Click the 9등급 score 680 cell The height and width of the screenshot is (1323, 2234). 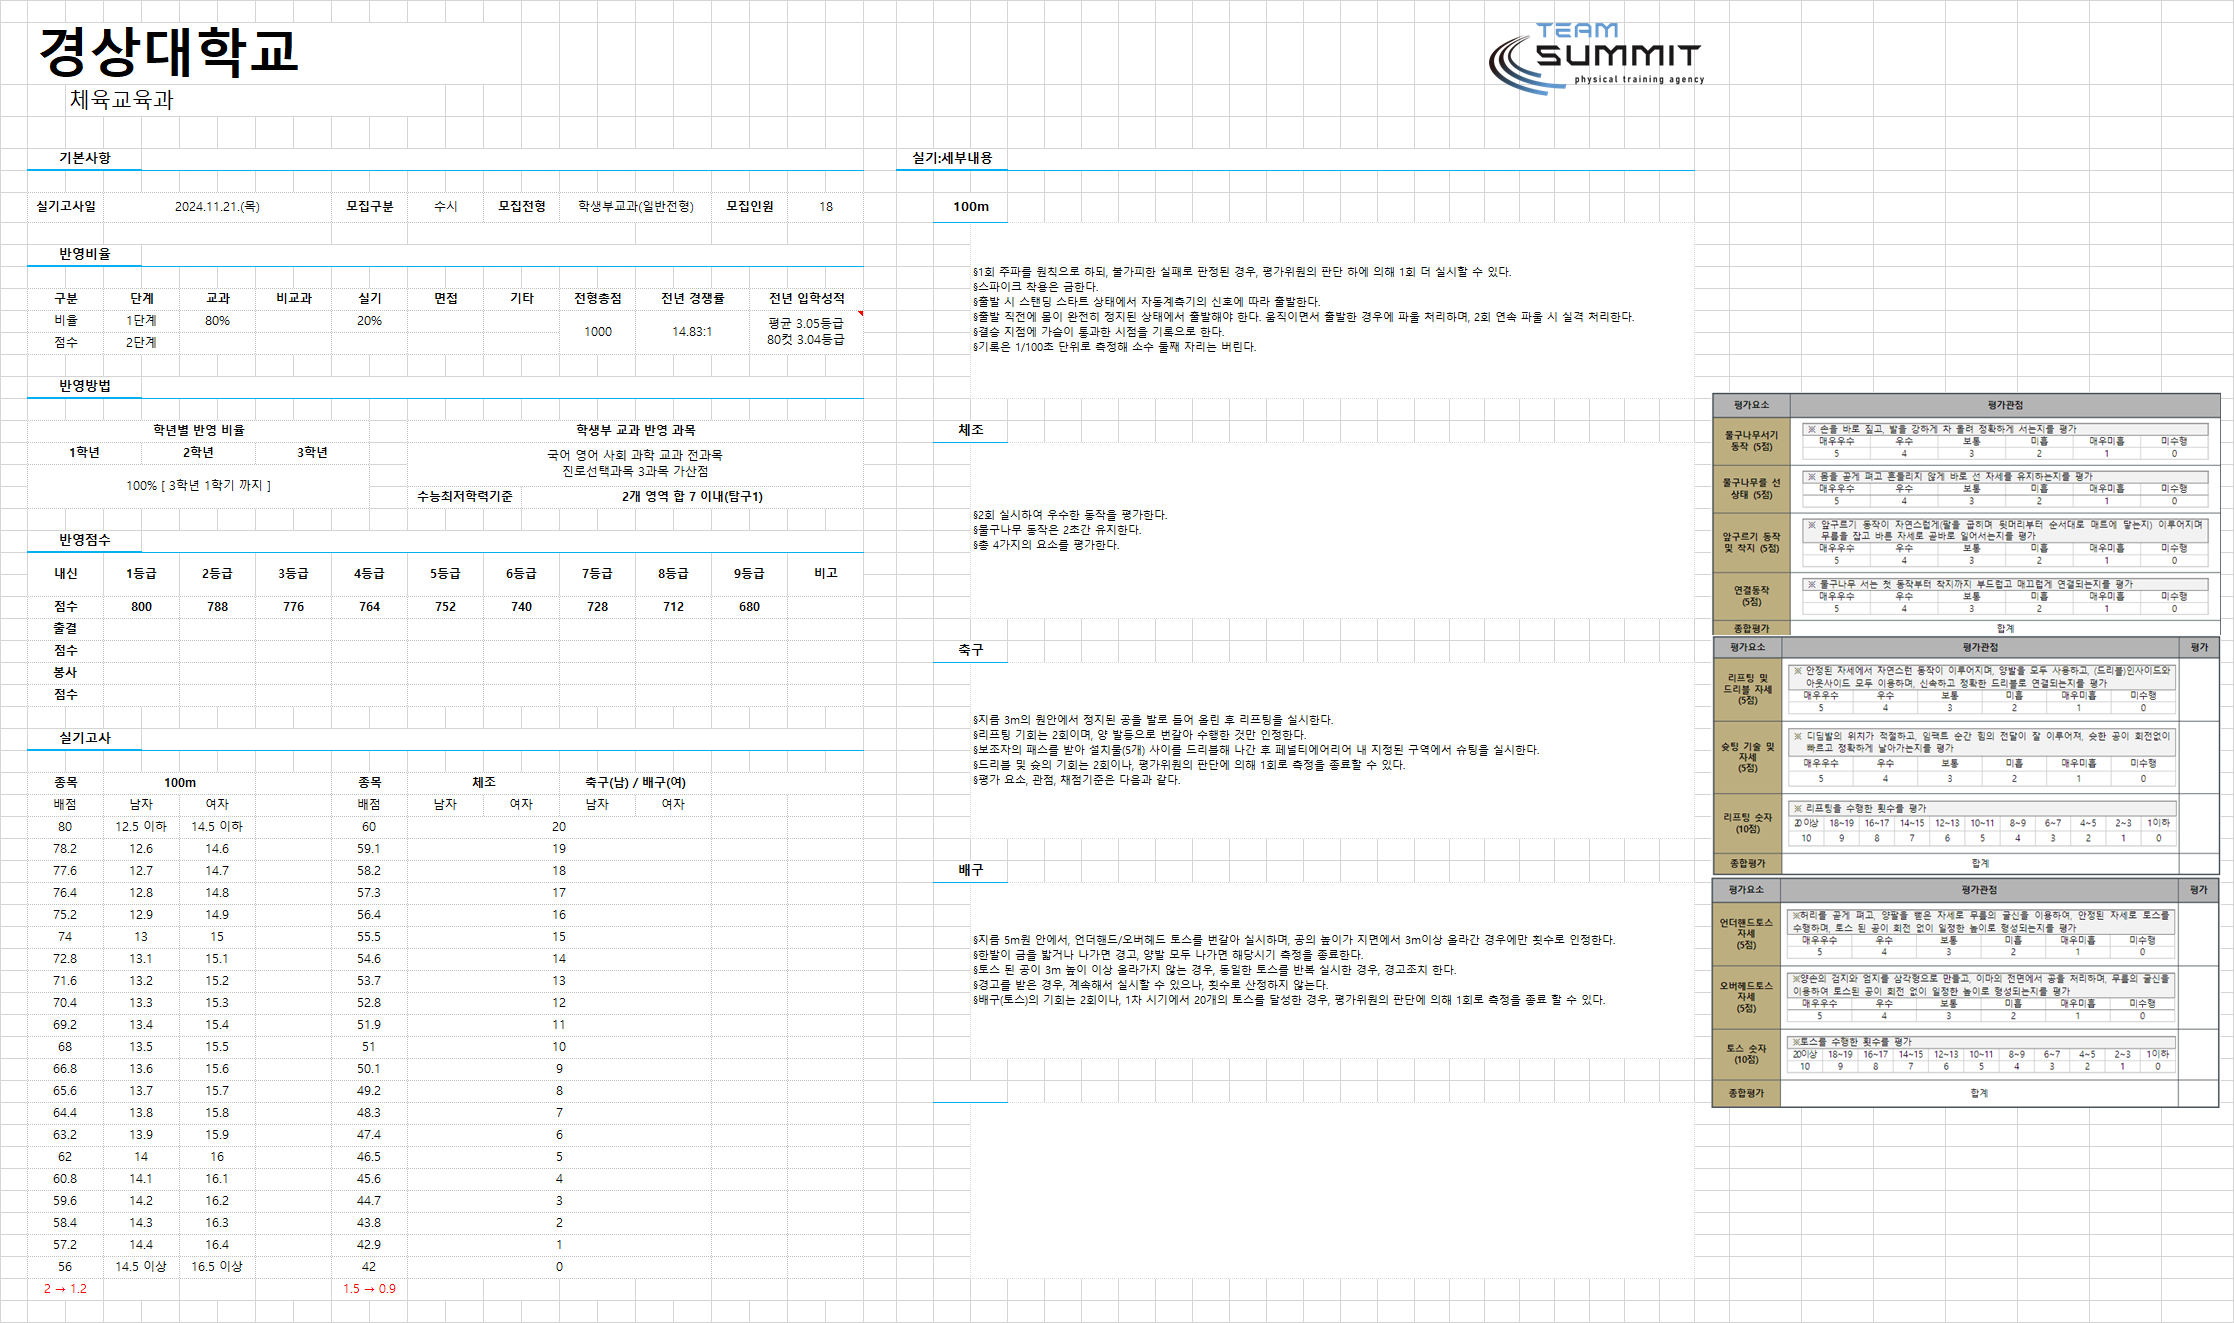click(749, 606)
